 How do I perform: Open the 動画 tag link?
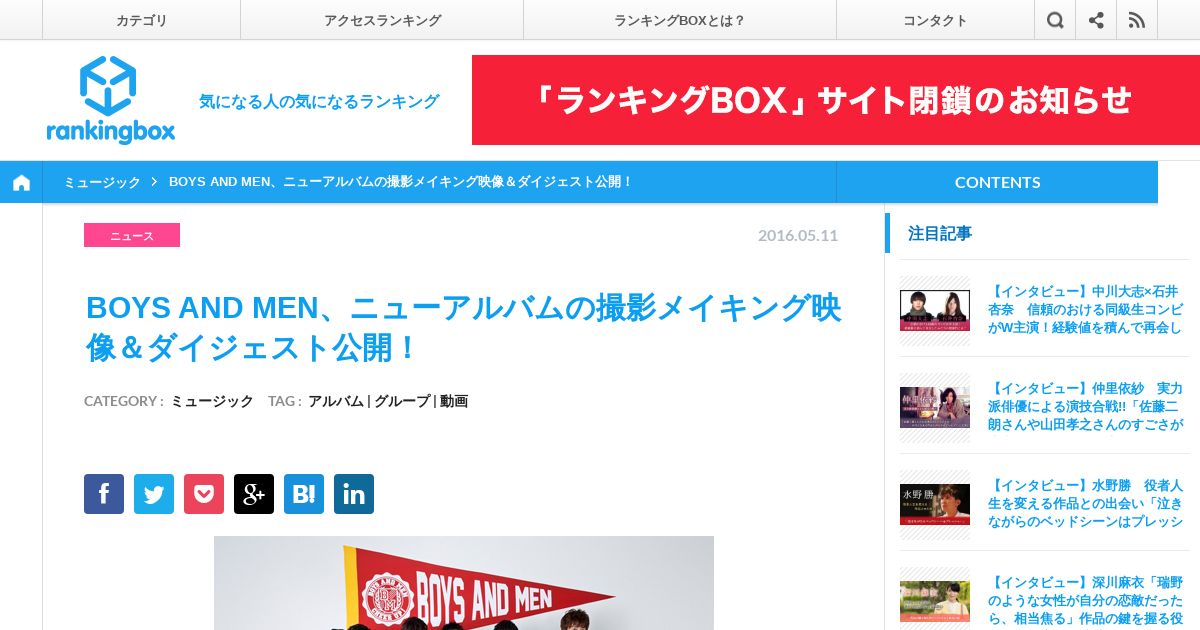pos(454,401)
